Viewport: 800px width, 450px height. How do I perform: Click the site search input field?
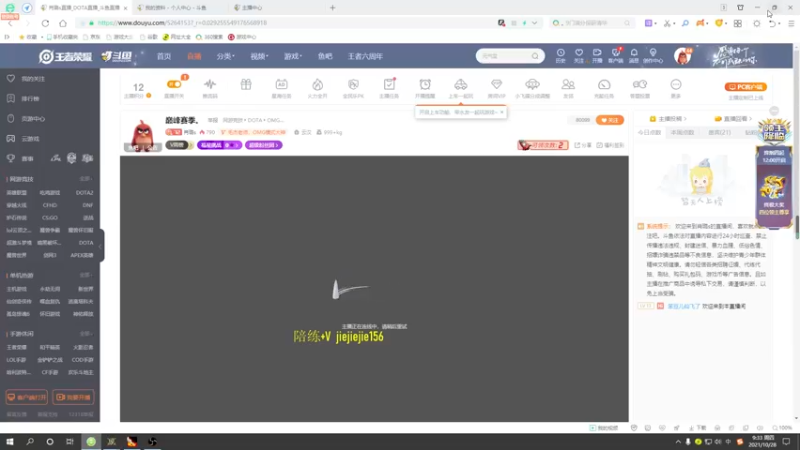(x=504, y=56)
